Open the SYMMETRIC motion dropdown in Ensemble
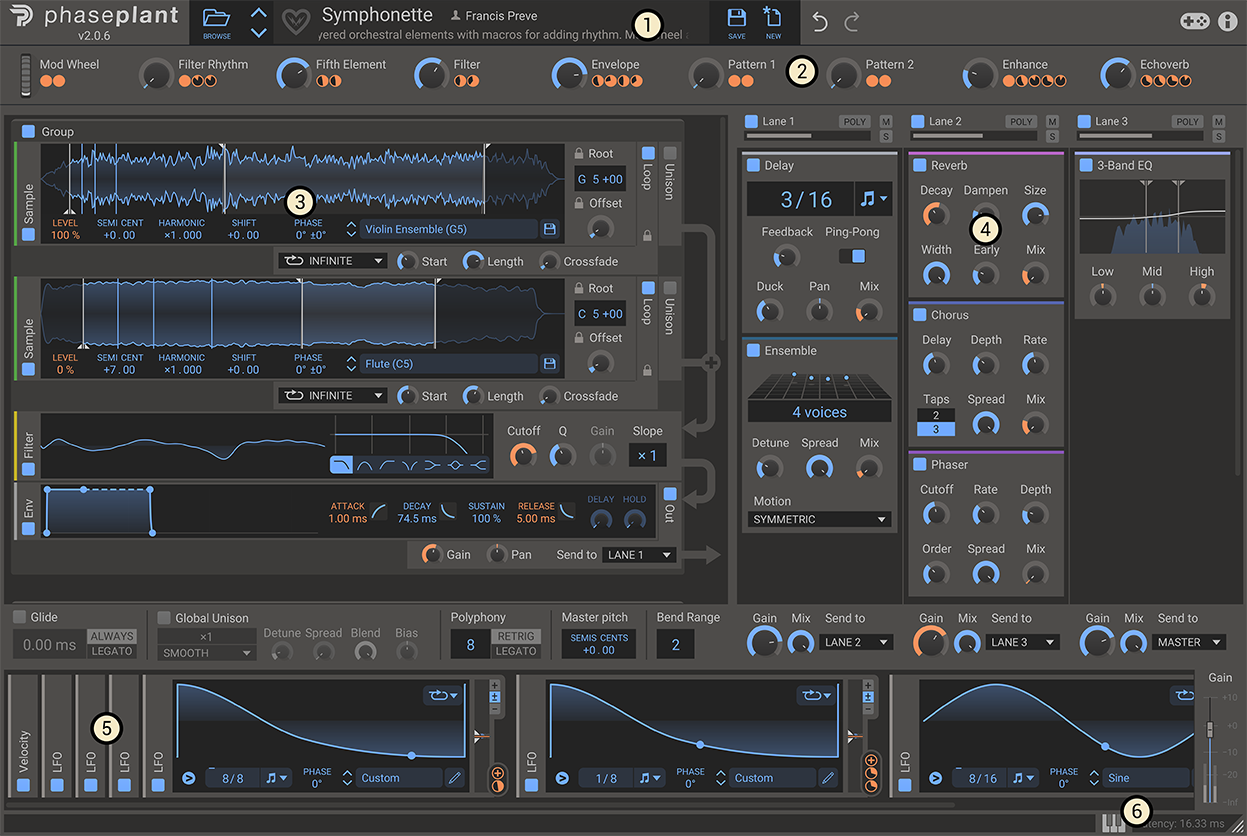1247x836 pixels. pos(818,519)
